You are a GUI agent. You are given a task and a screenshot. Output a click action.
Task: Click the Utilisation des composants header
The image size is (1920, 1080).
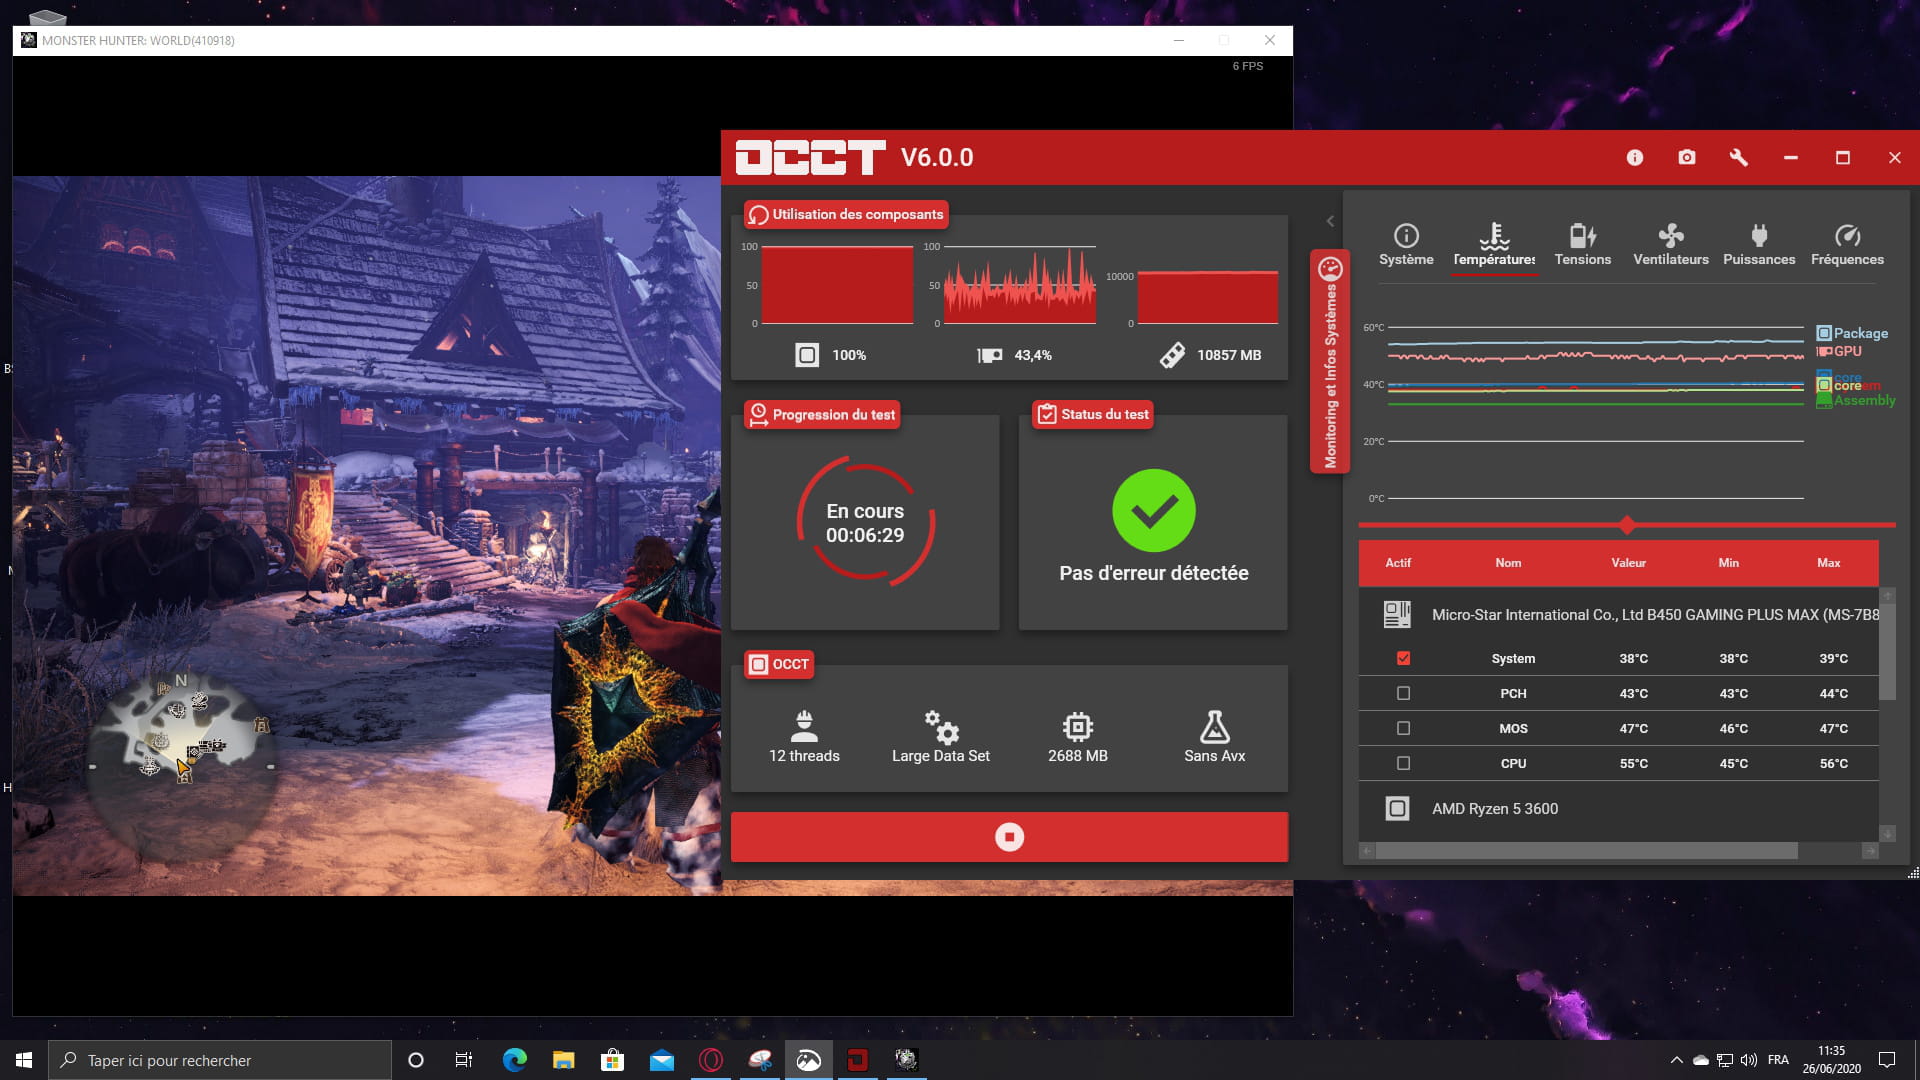click(846, 214)
